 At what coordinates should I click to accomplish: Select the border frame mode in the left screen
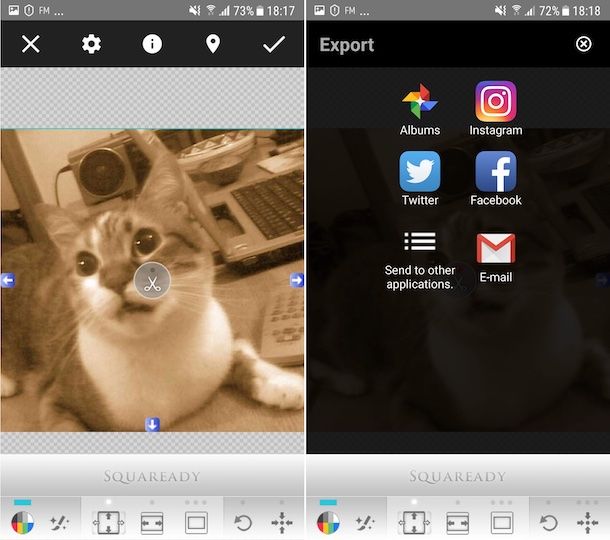(x=196, y=522)
